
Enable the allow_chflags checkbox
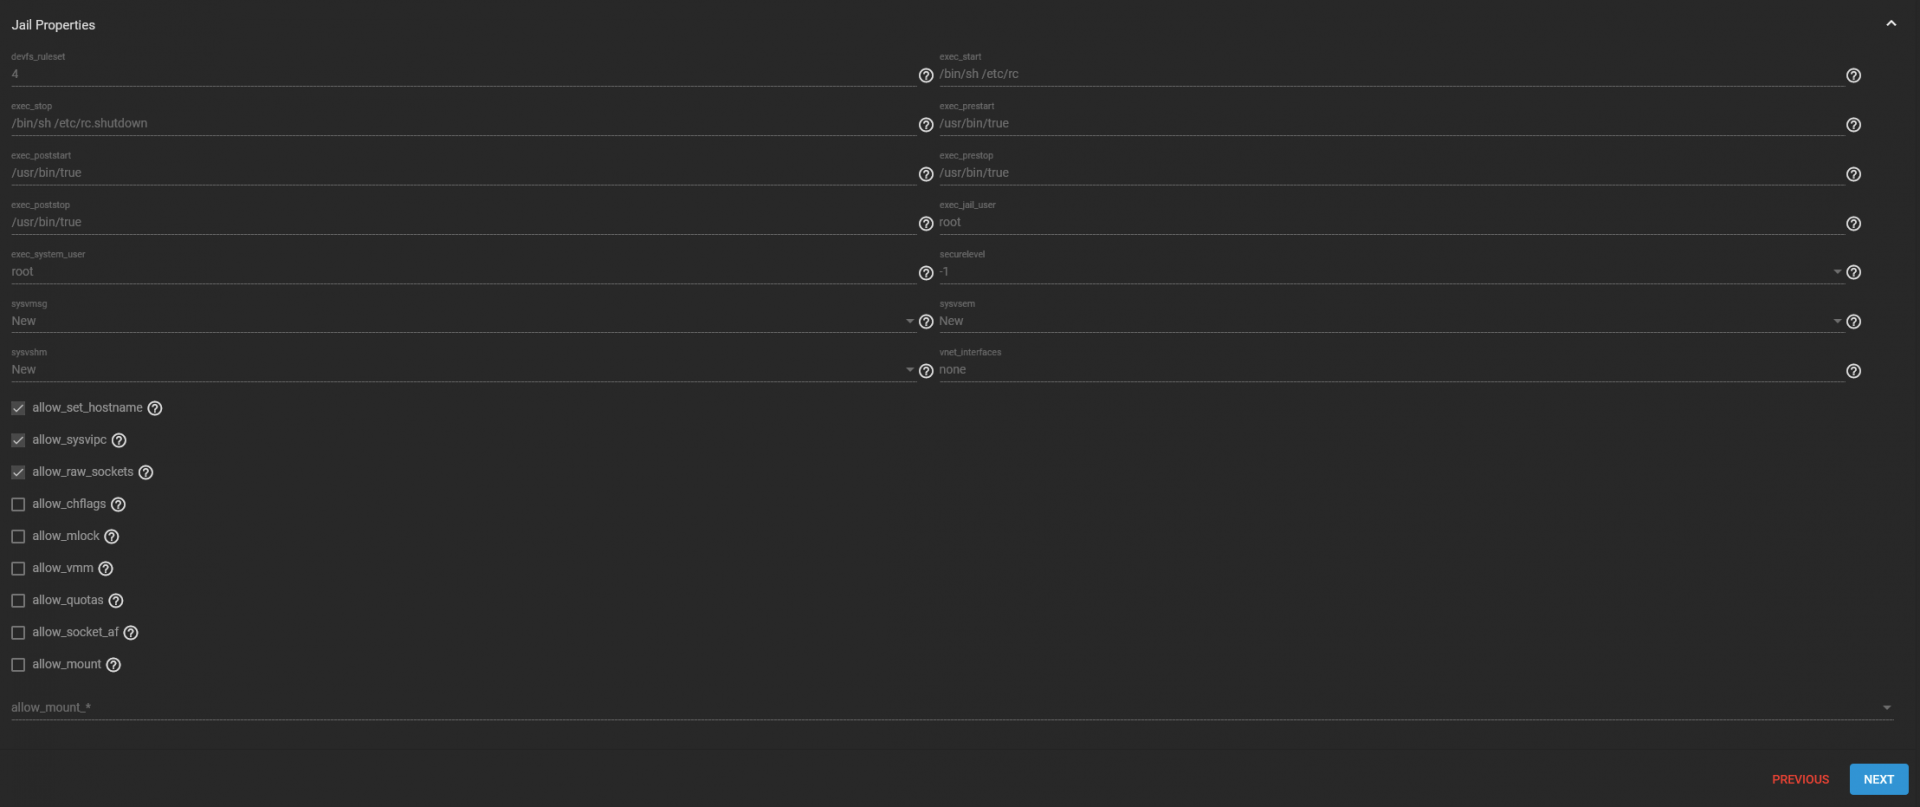[18, 504]
